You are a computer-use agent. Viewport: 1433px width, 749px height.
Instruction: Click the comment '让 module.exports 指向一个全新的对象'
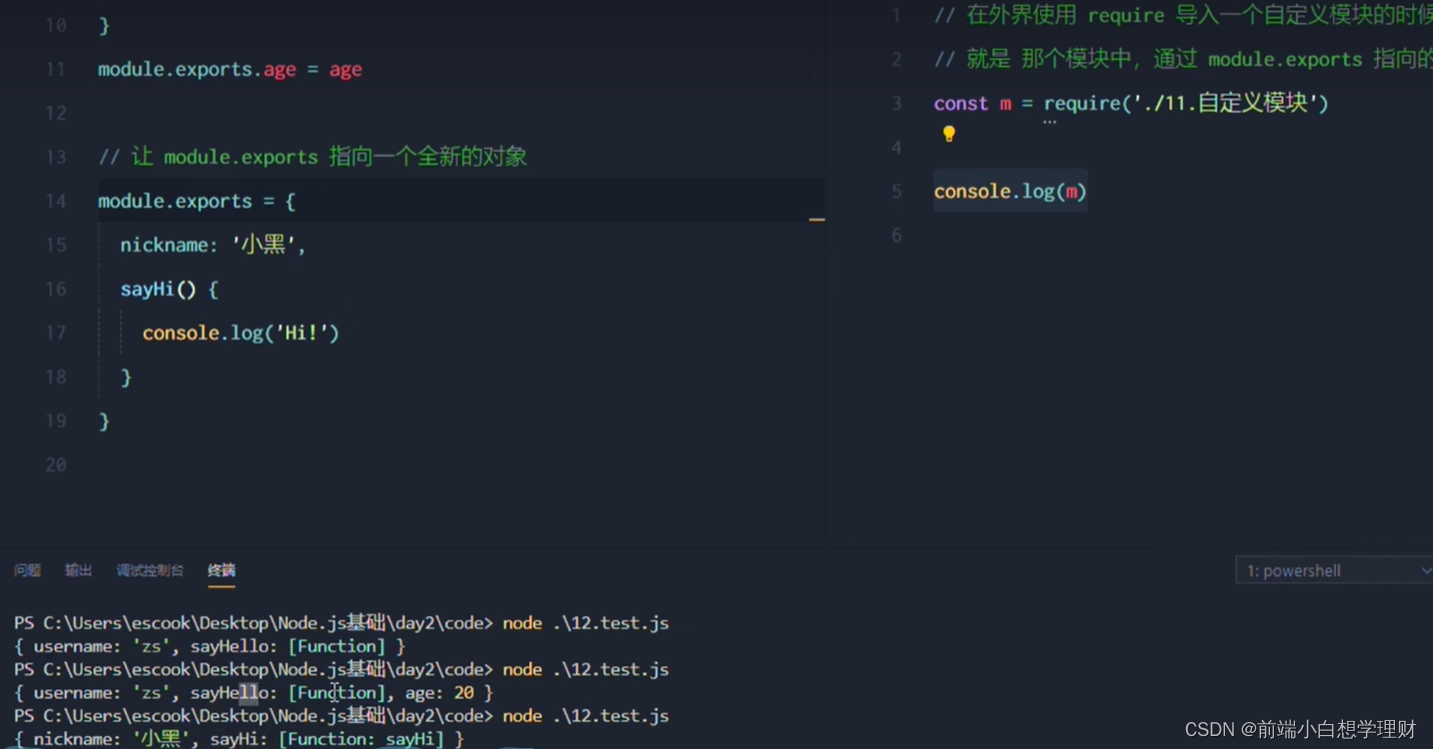click(x=313, y=157)
